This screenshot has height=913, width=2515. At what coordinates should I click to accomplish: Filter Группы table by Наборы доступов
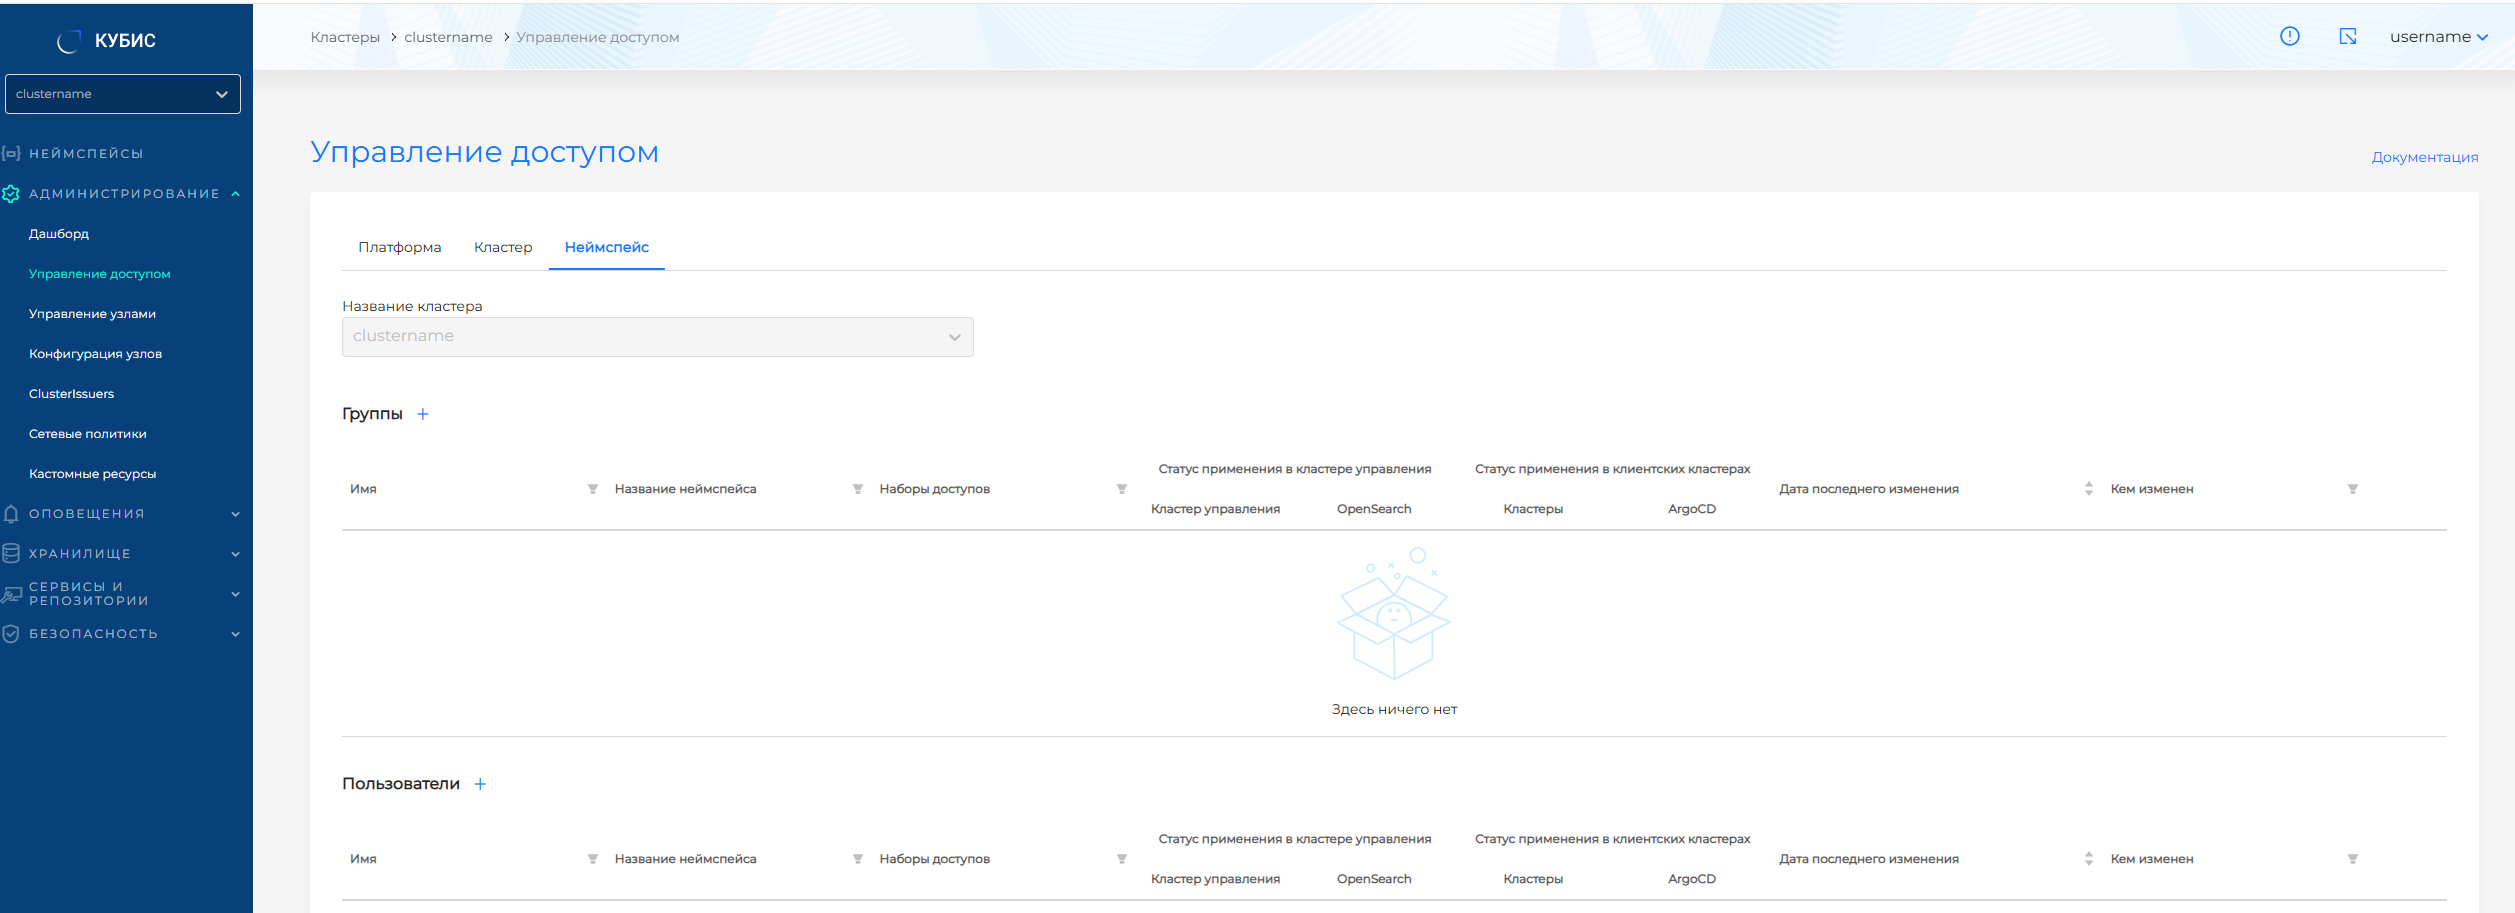pyautogui.click(x=1122, y=489)
